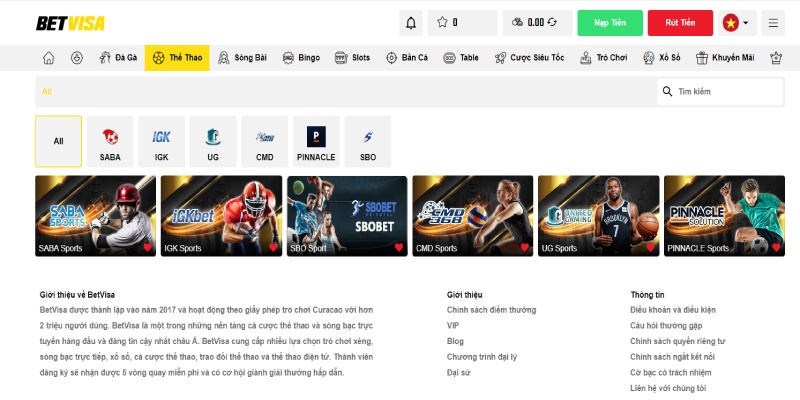This screenshot has height=400, width=800.
Task: Open the Đá Gà menu
Action: click(x=118, y=58)
